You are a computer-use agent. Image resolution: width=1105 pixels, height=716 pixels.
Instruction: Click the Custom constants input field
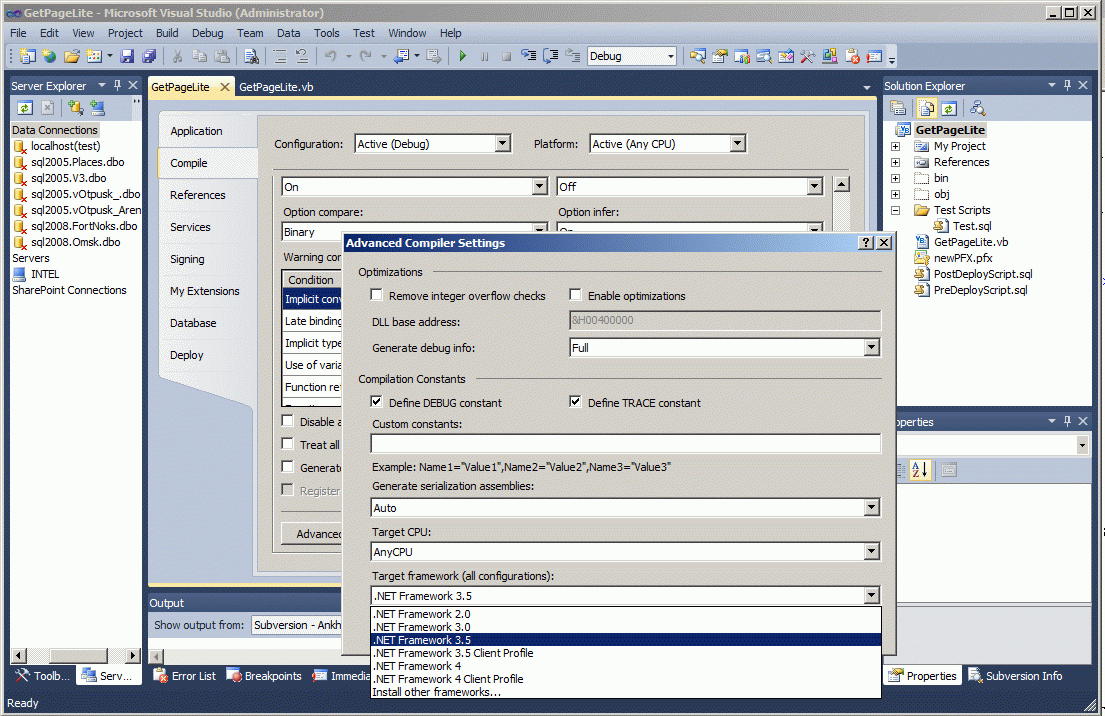tap(626, 443)
